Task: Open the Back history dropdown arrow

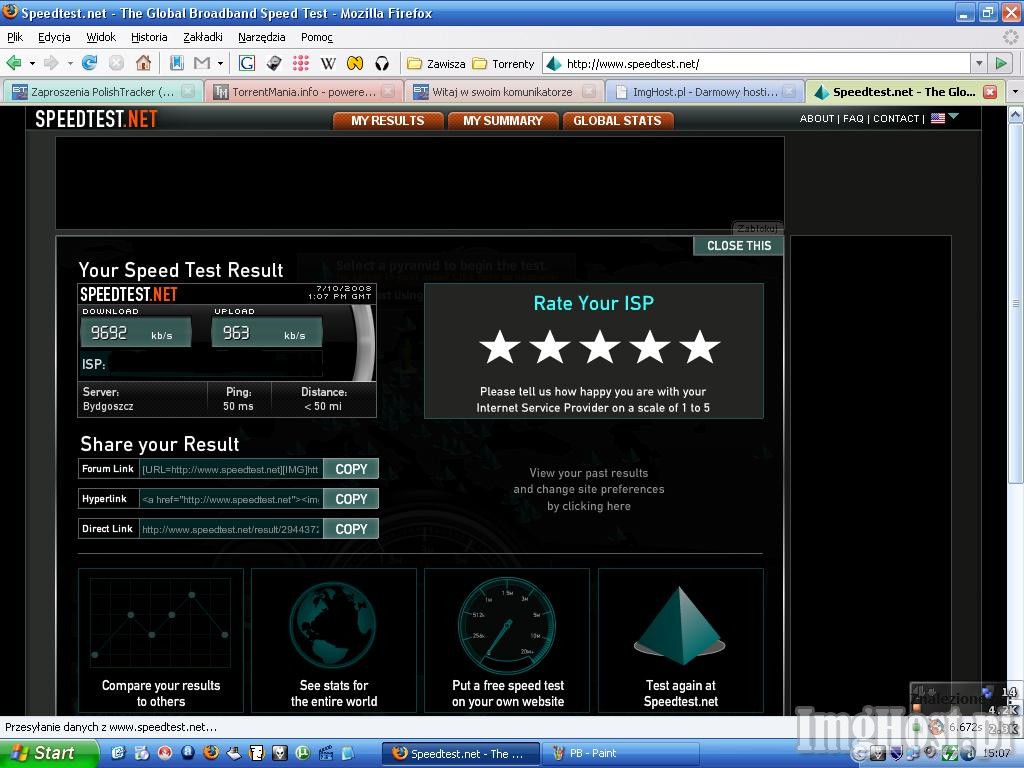Action: tap(32, 63)
